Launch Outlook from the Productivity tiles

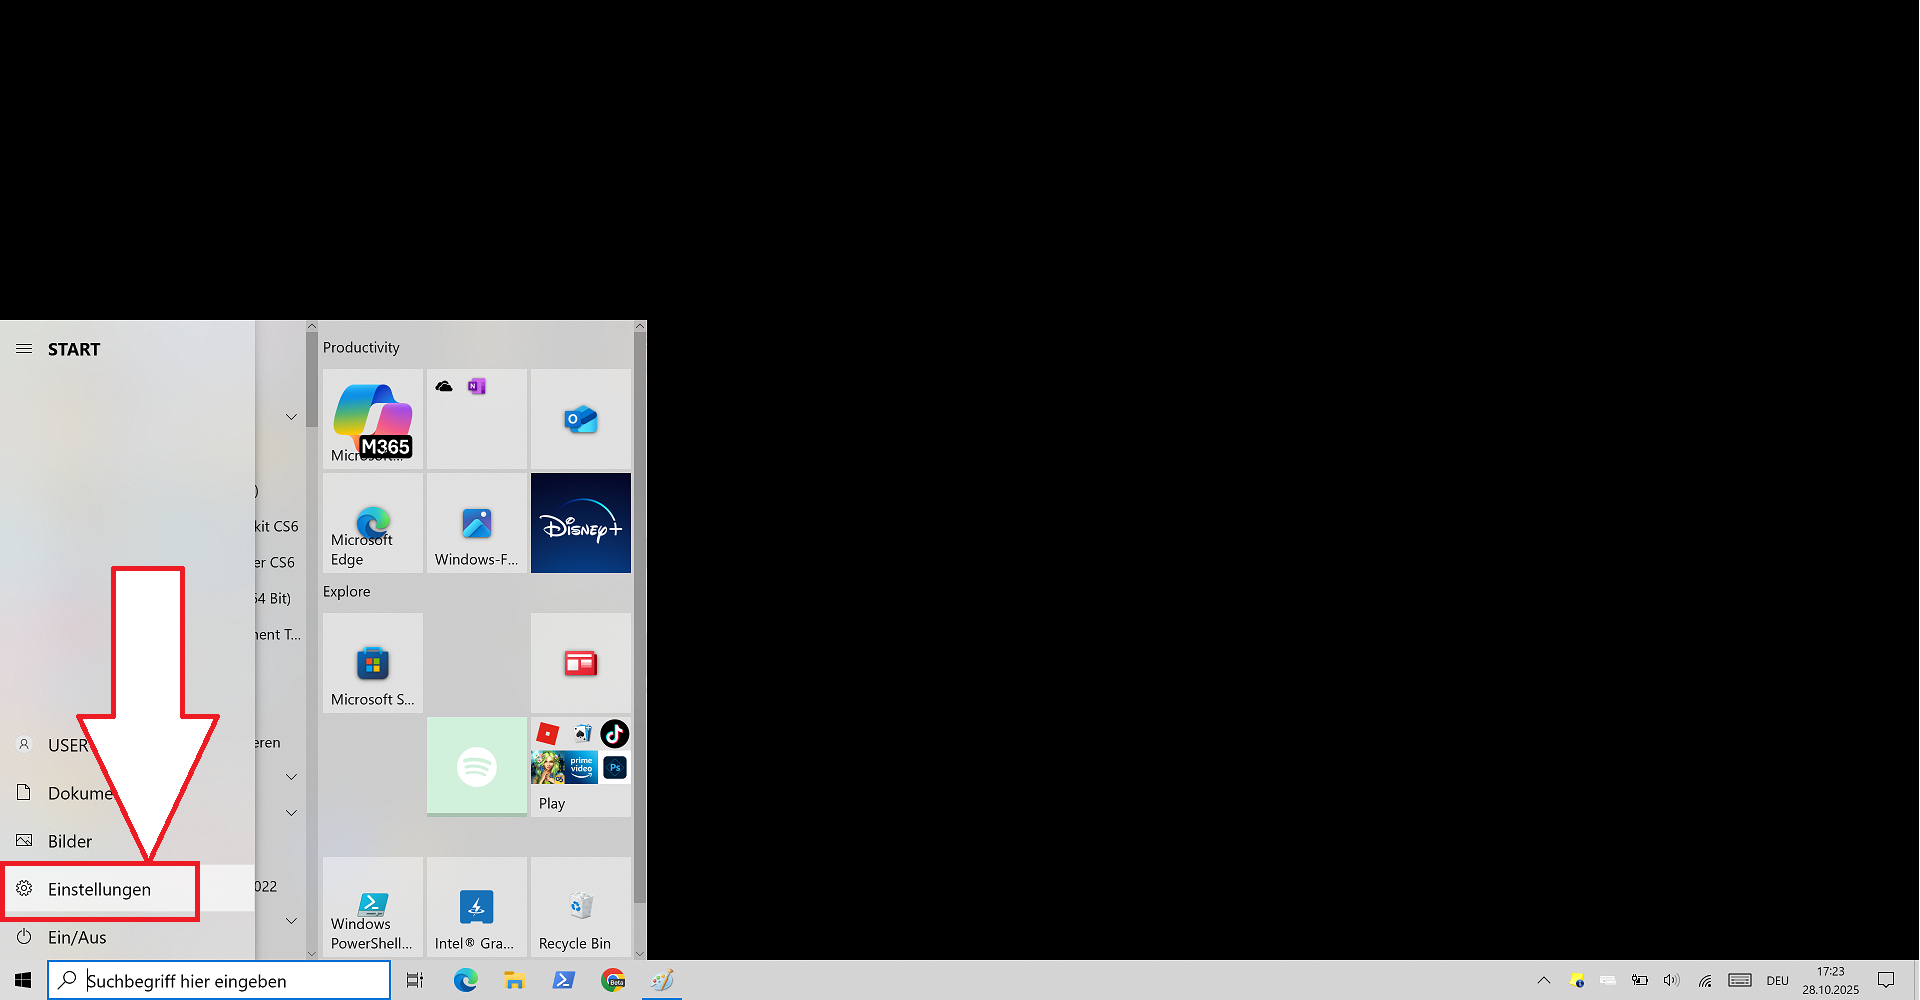(580, 419)
